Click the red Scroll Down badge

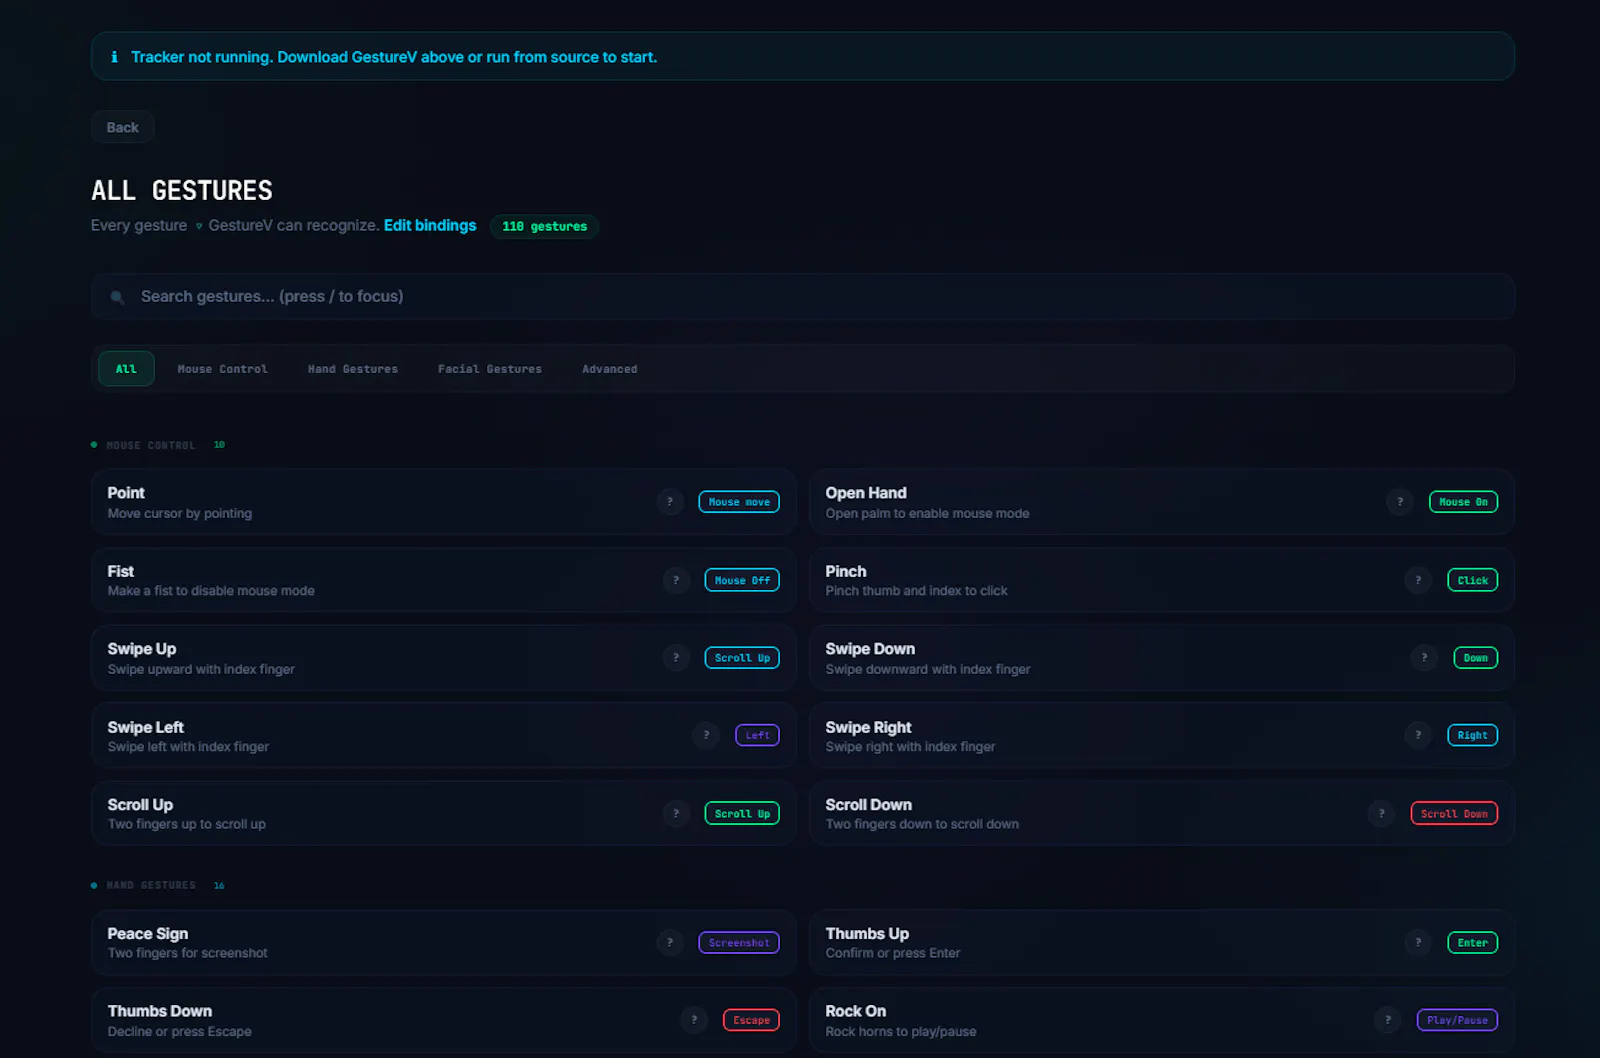[1454, 814]
